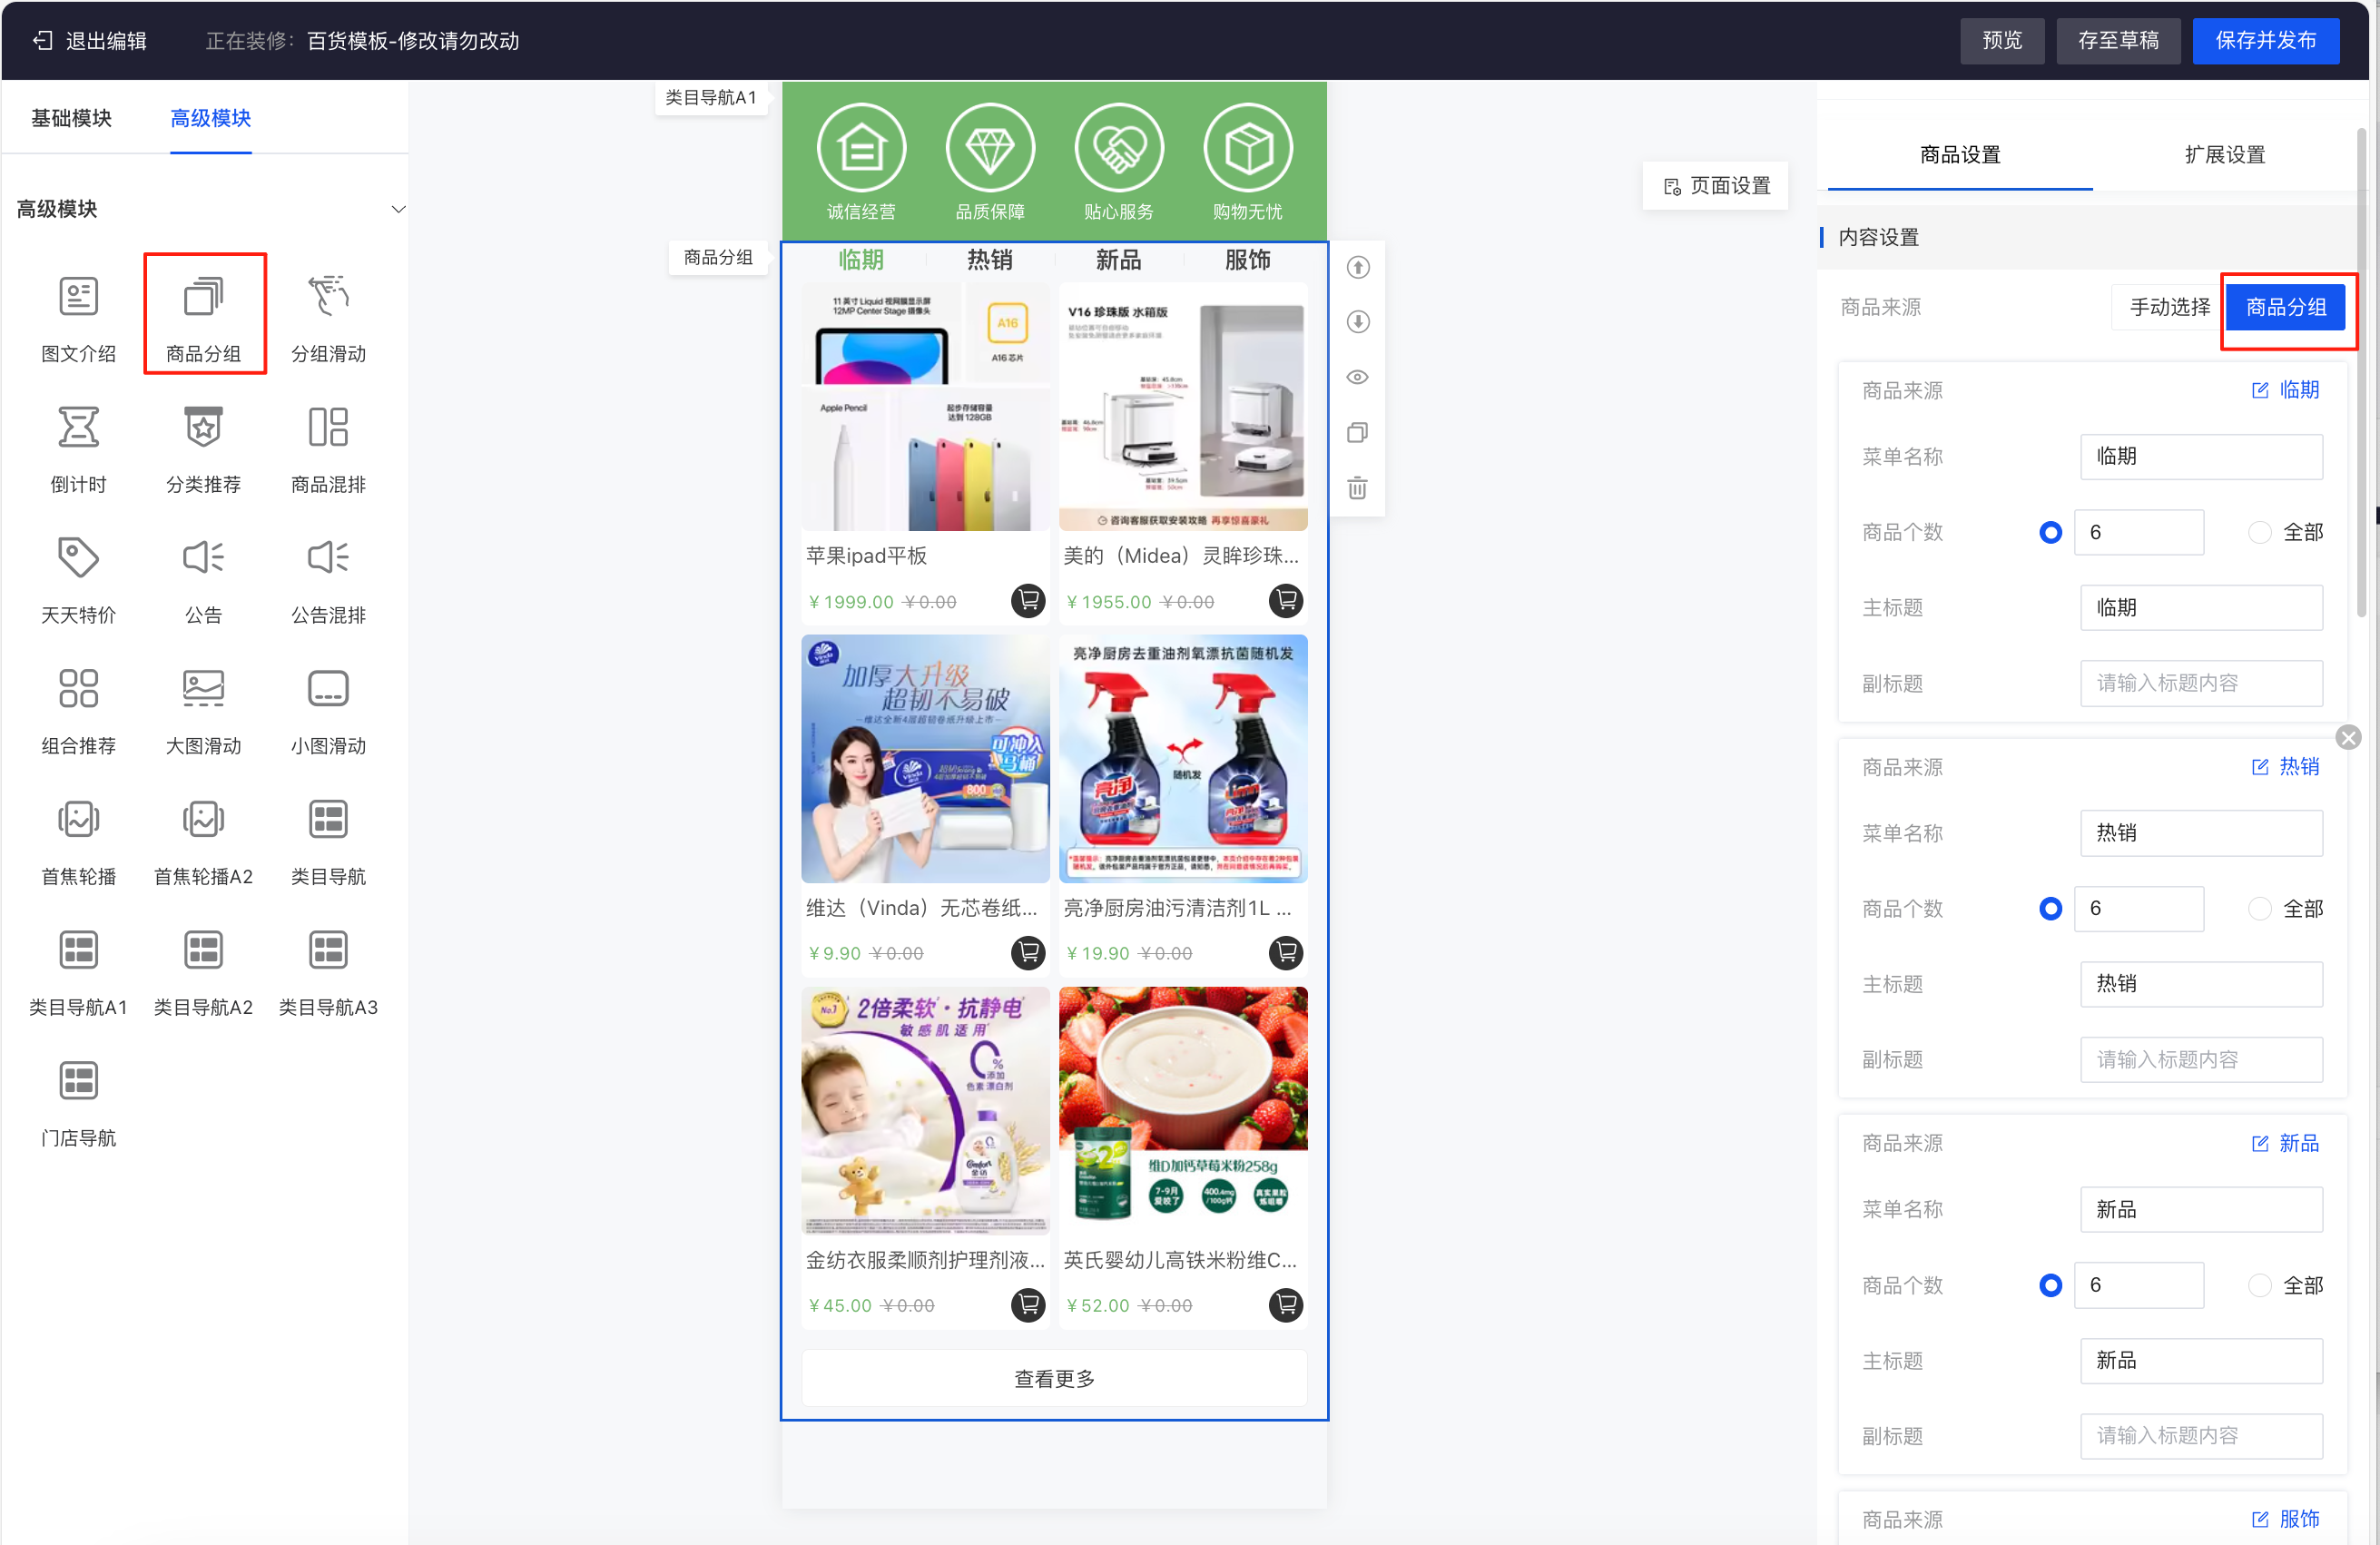Viewport: 2380px width, 1545px height.
Task: Click the copy module icon
Action: [x=1357, y=432]
